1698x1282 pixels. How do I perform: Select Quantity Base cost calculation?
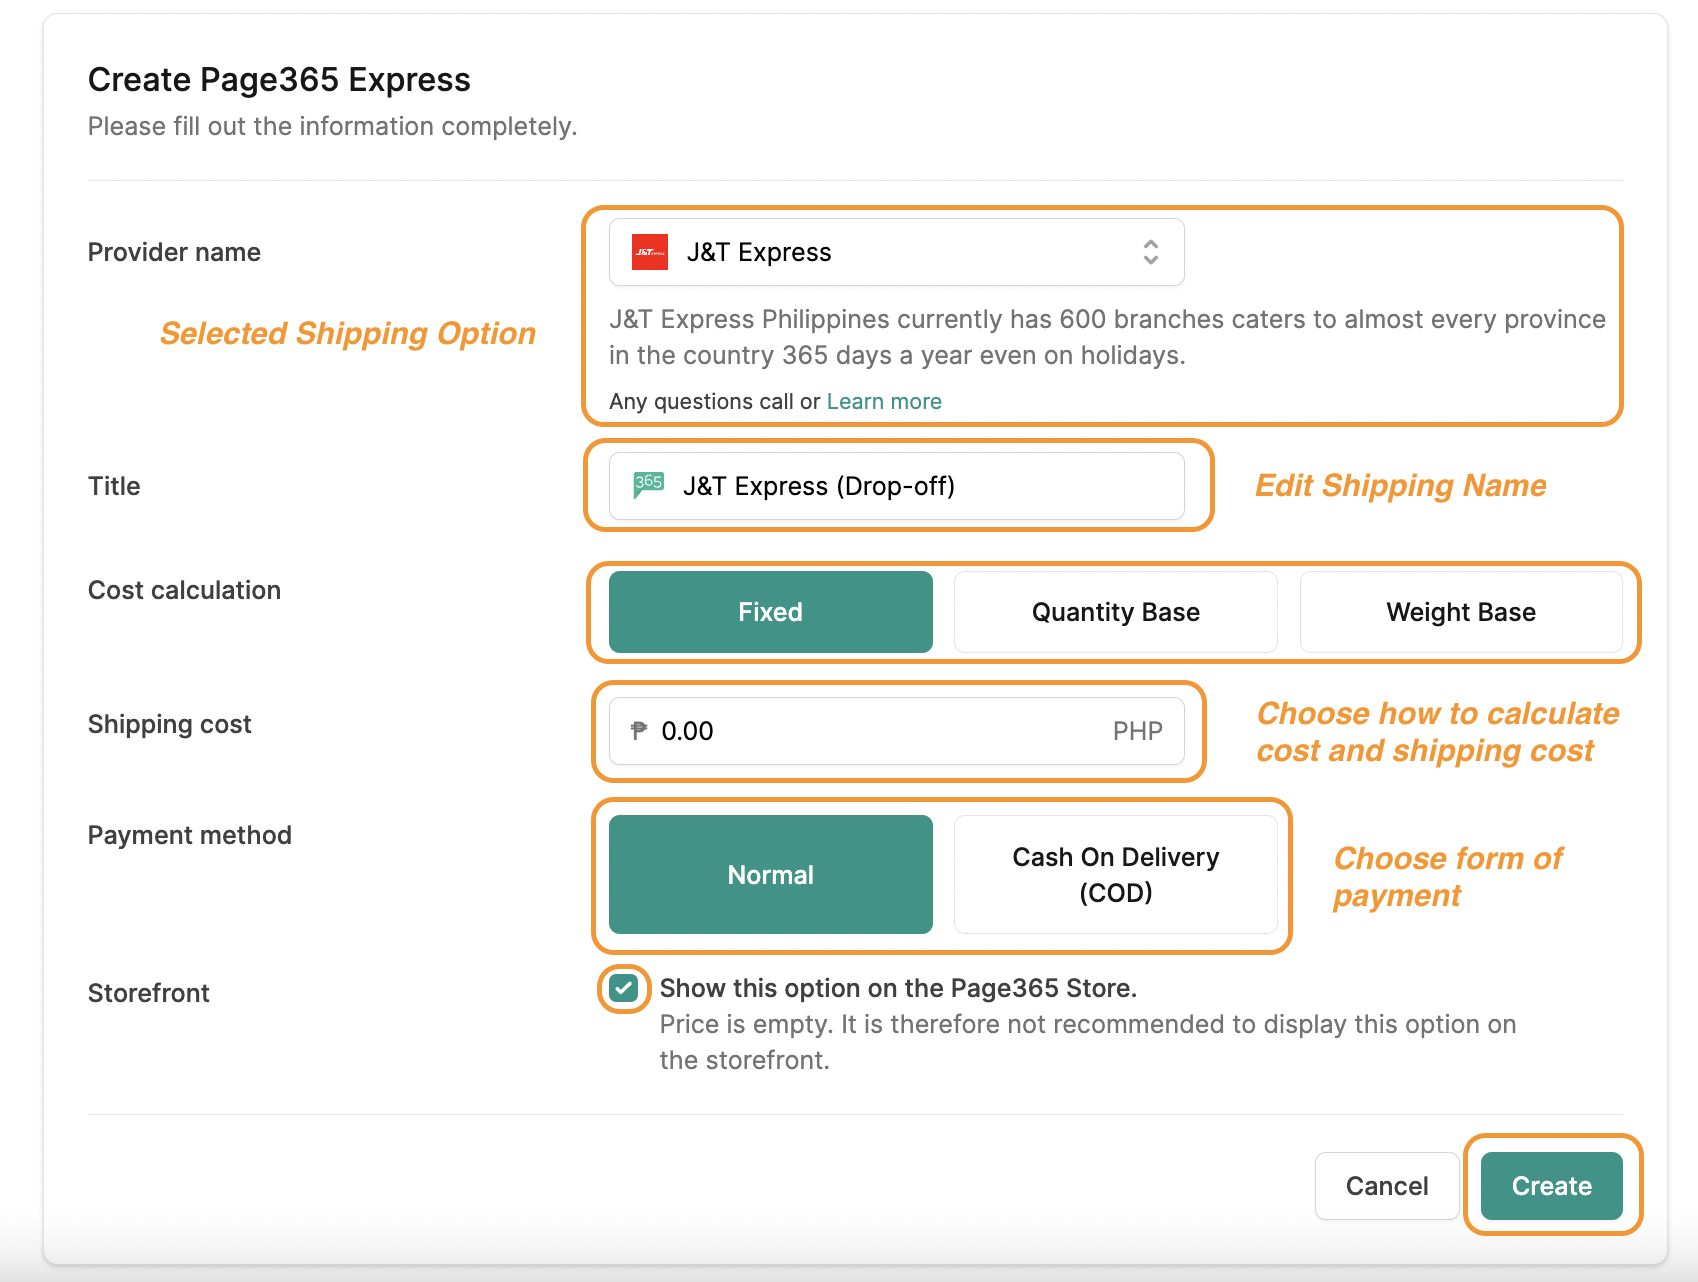pyautogui.click(x=1116, y=612)
